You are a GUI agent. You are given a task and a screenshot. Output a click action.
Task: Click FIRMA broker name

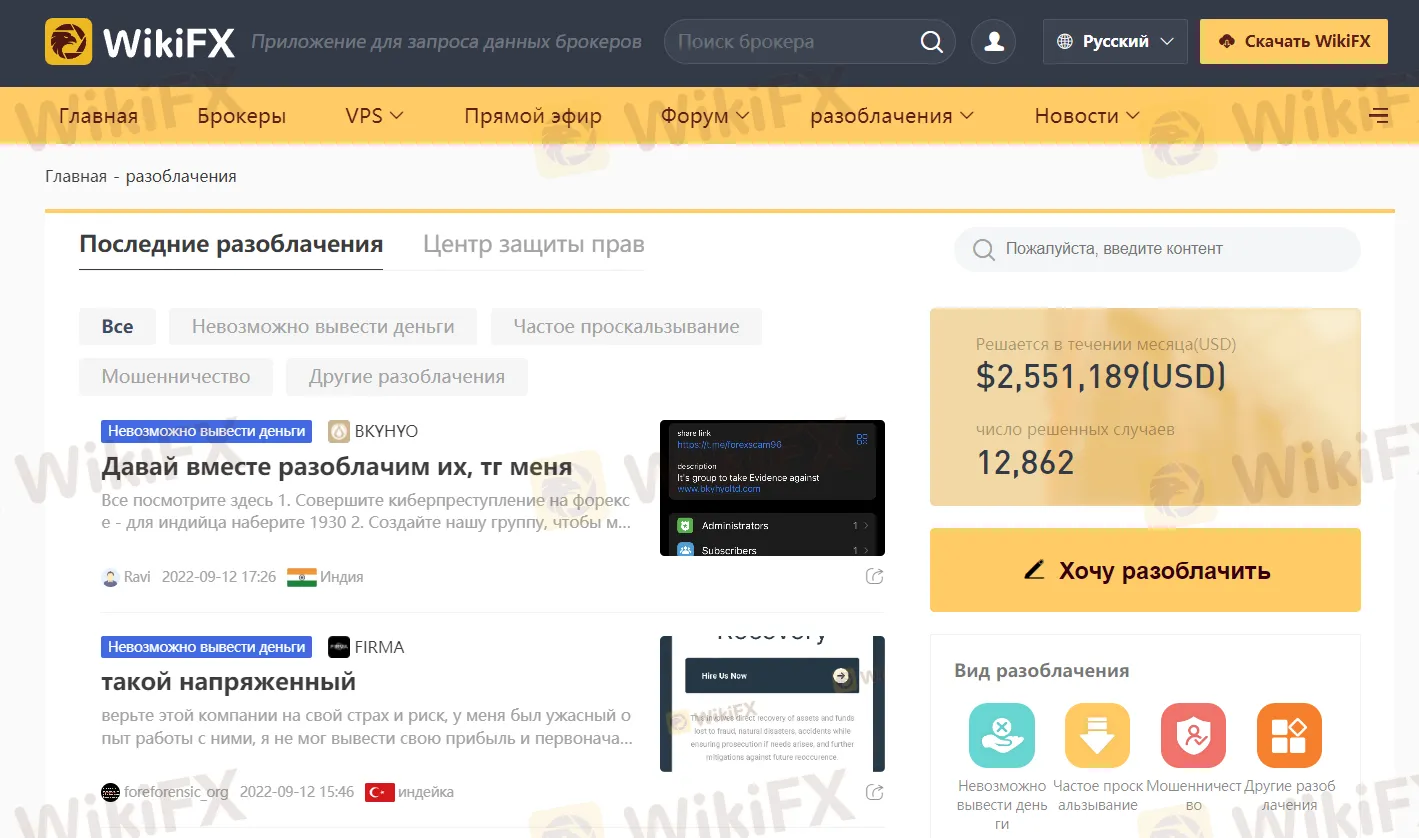coord(379,647)
